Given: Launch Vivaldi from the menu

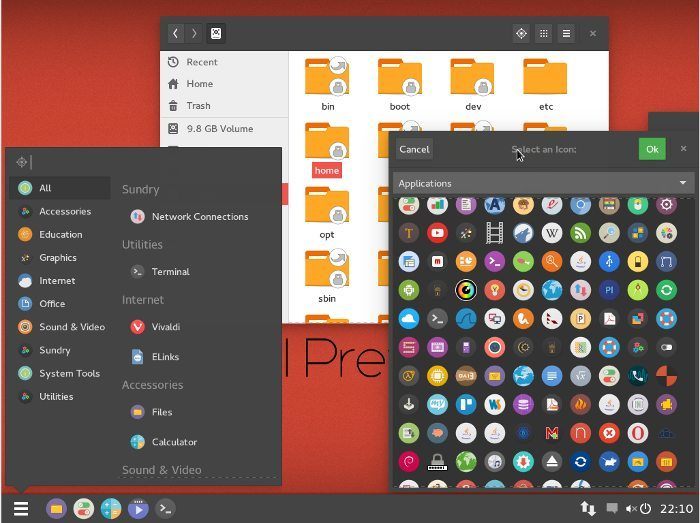Looking at the screenshot, I should [155, 327].
